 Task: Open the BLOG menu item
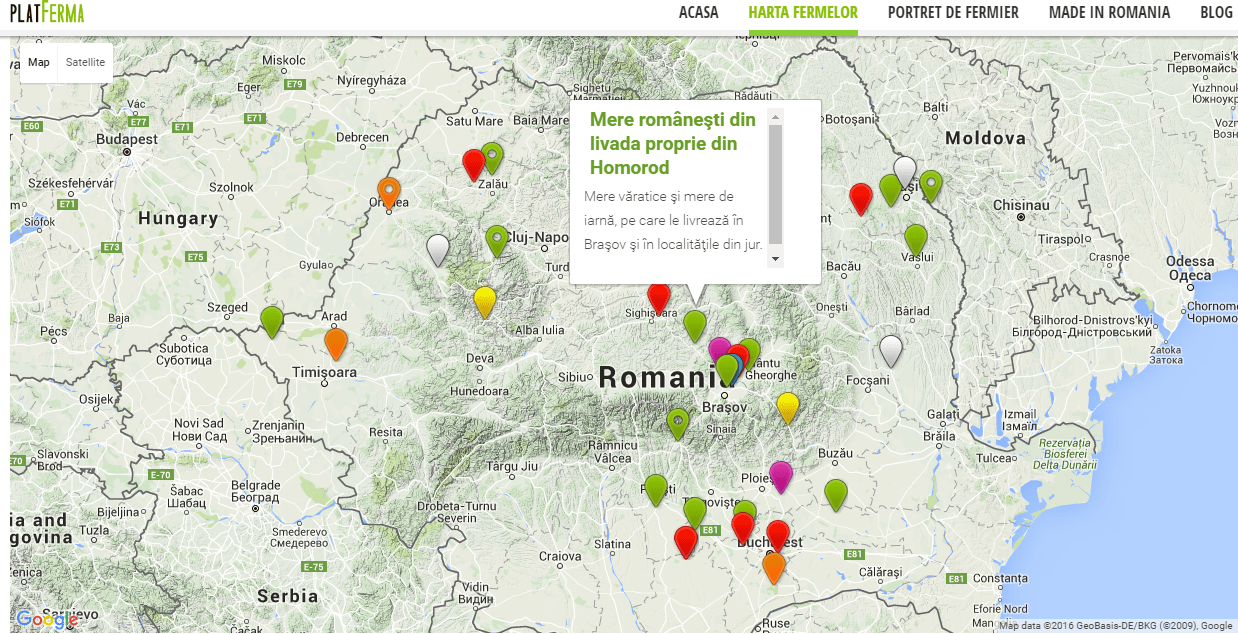point(1216,13)
